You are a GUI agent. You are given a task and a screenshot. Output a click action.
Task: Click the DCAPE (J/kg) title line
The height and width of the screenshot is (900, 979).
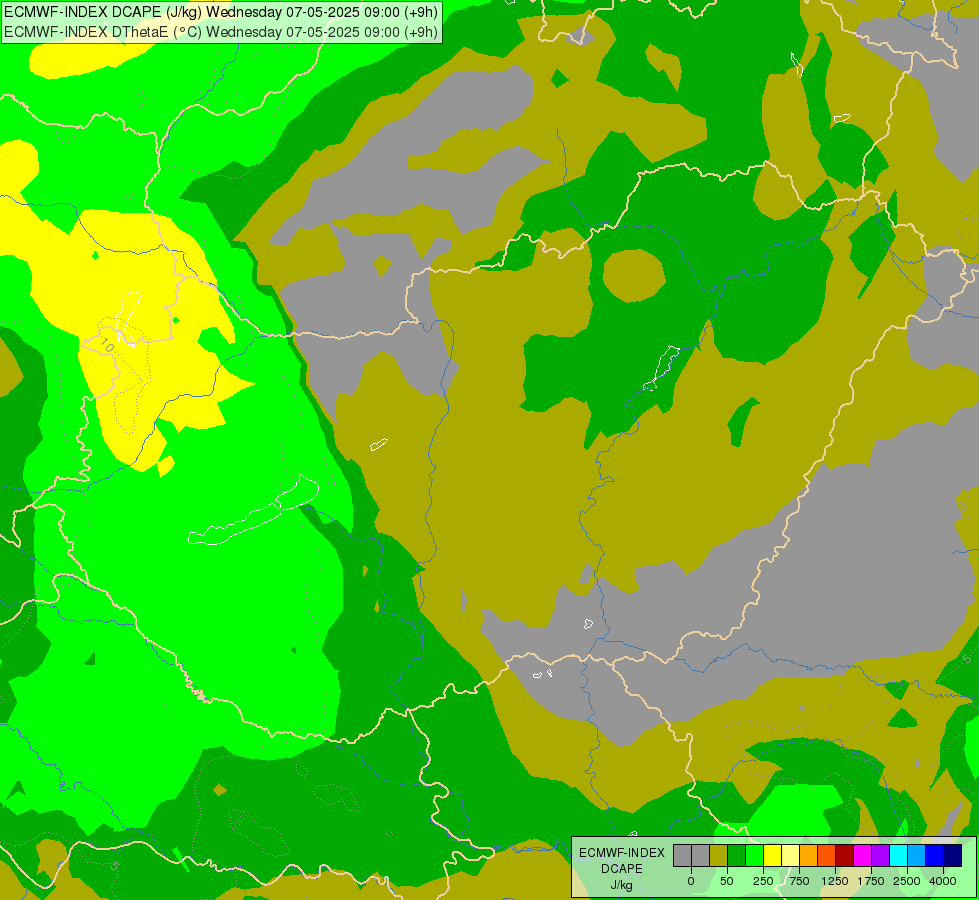(x=222, y=12)
